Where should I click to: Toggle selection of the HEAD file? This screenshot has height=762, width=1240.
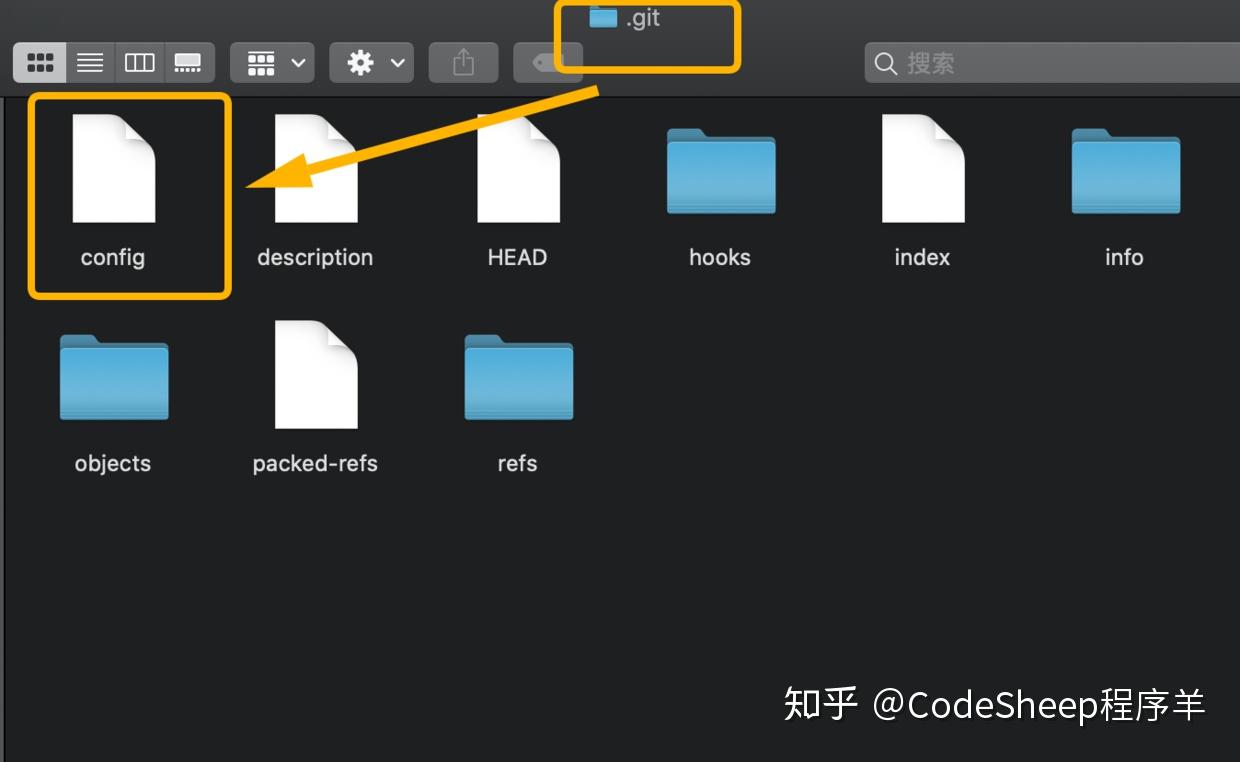(517, 170)
